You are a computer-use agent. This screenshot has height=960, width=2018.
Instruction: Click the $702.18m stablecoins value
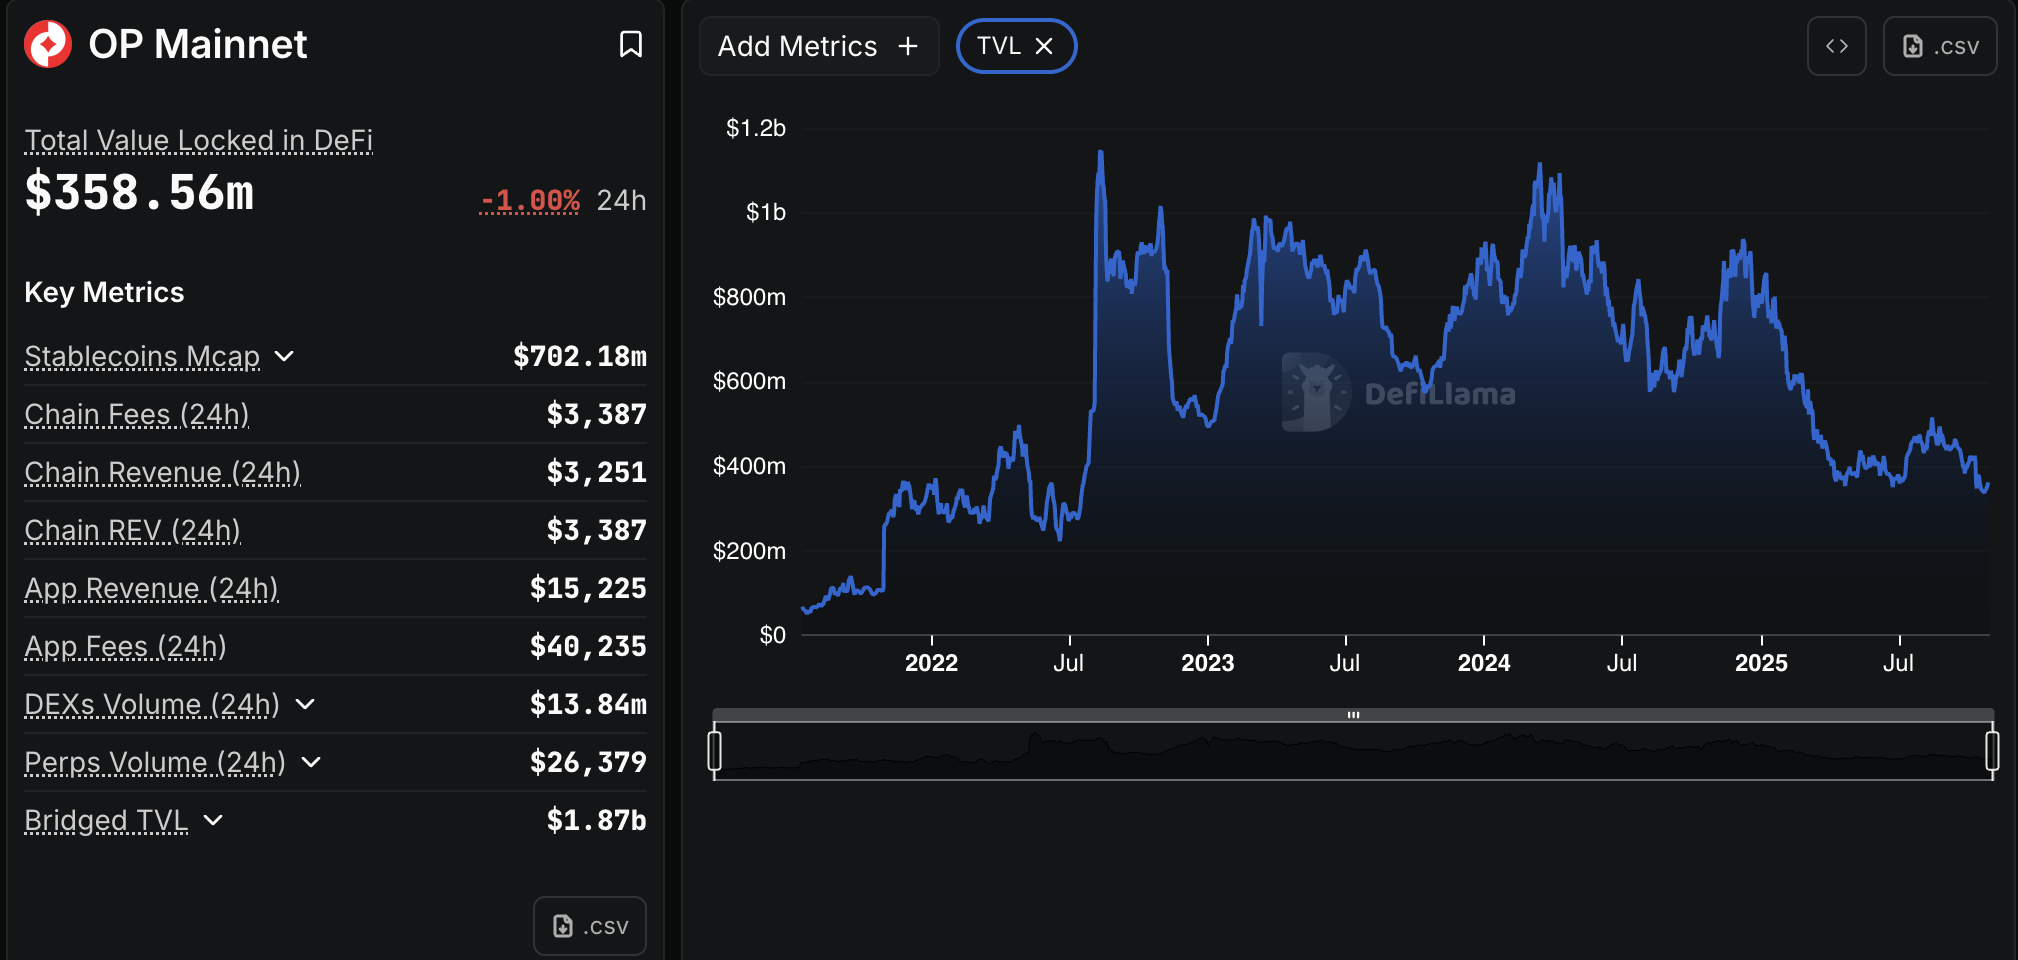580,356
